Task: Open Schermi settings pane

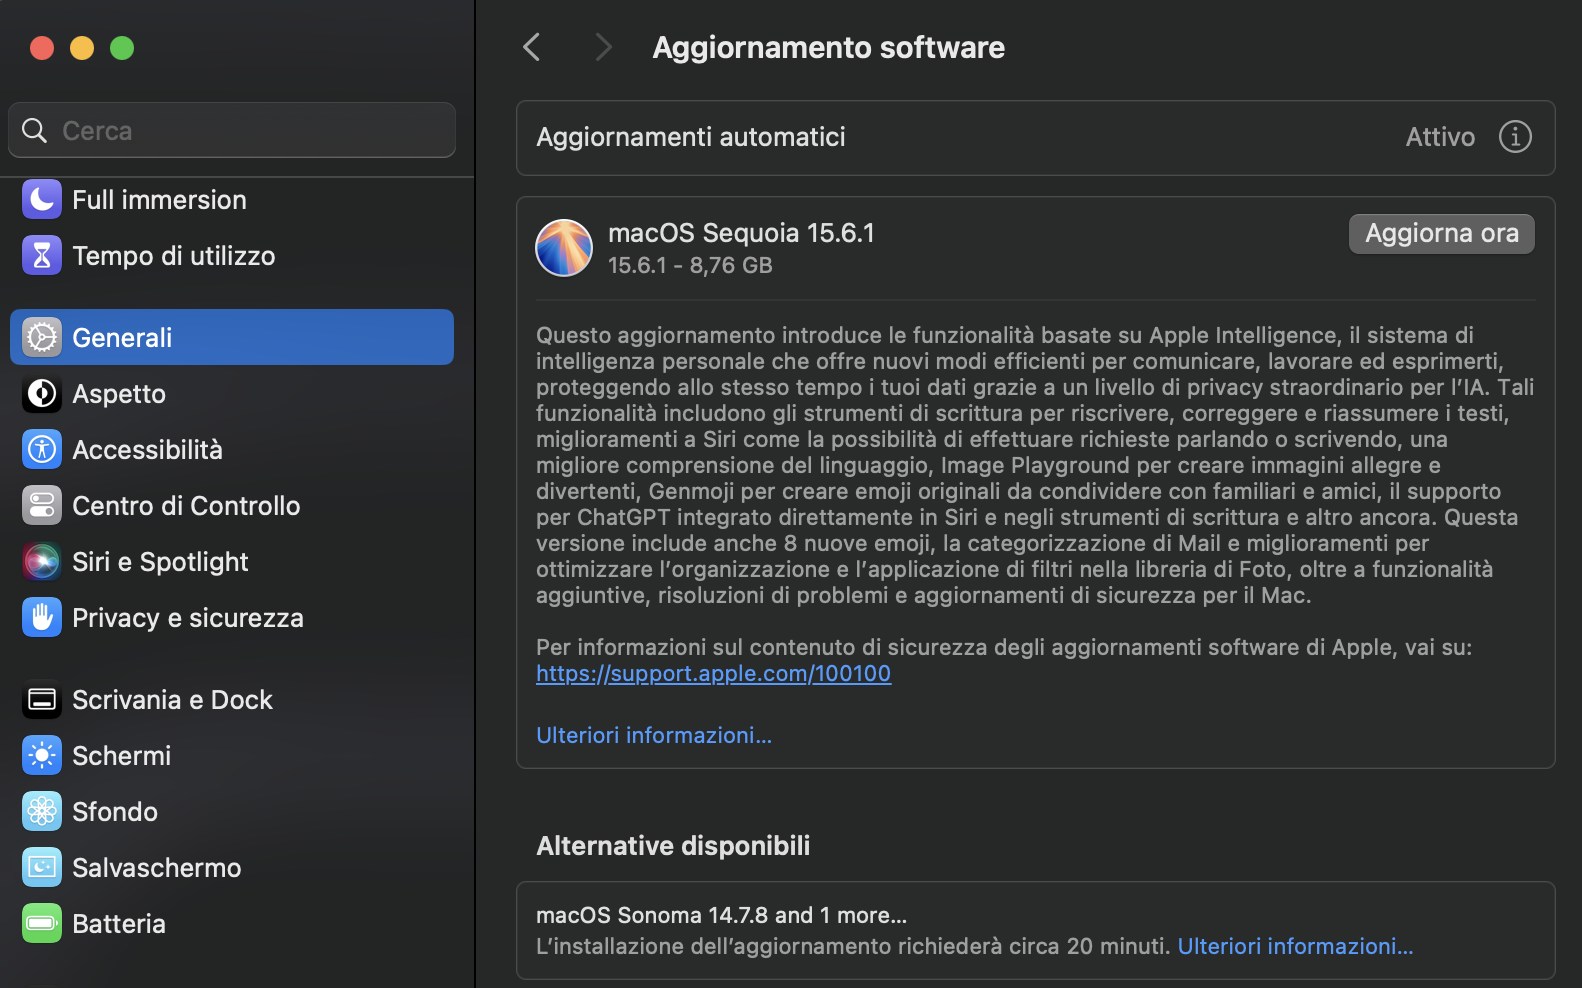Action: click(232, 756)
